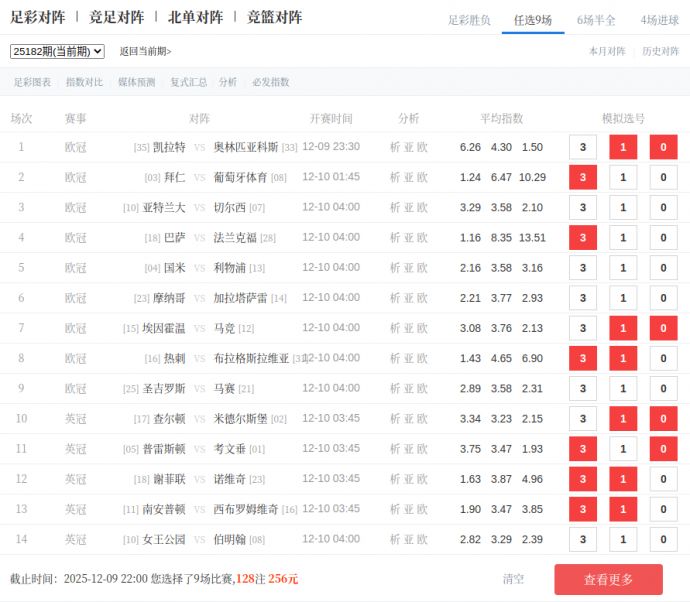This screenshot has height=602, width=690.
Task: Select the 北单对阵 heading
Action: click(195, 17)
